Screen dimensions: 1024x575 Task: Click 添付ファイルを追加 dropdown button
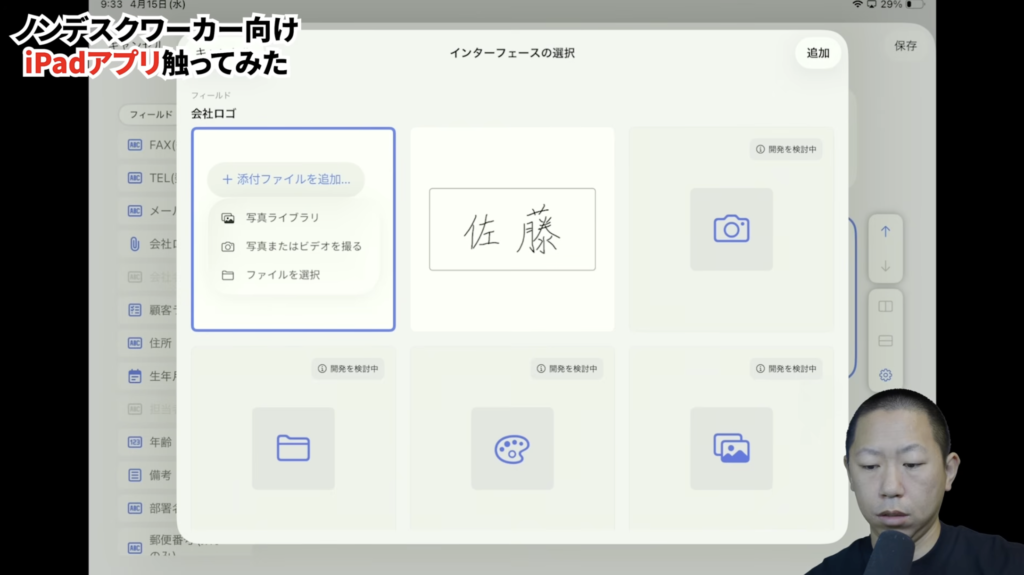click(286, 180)
